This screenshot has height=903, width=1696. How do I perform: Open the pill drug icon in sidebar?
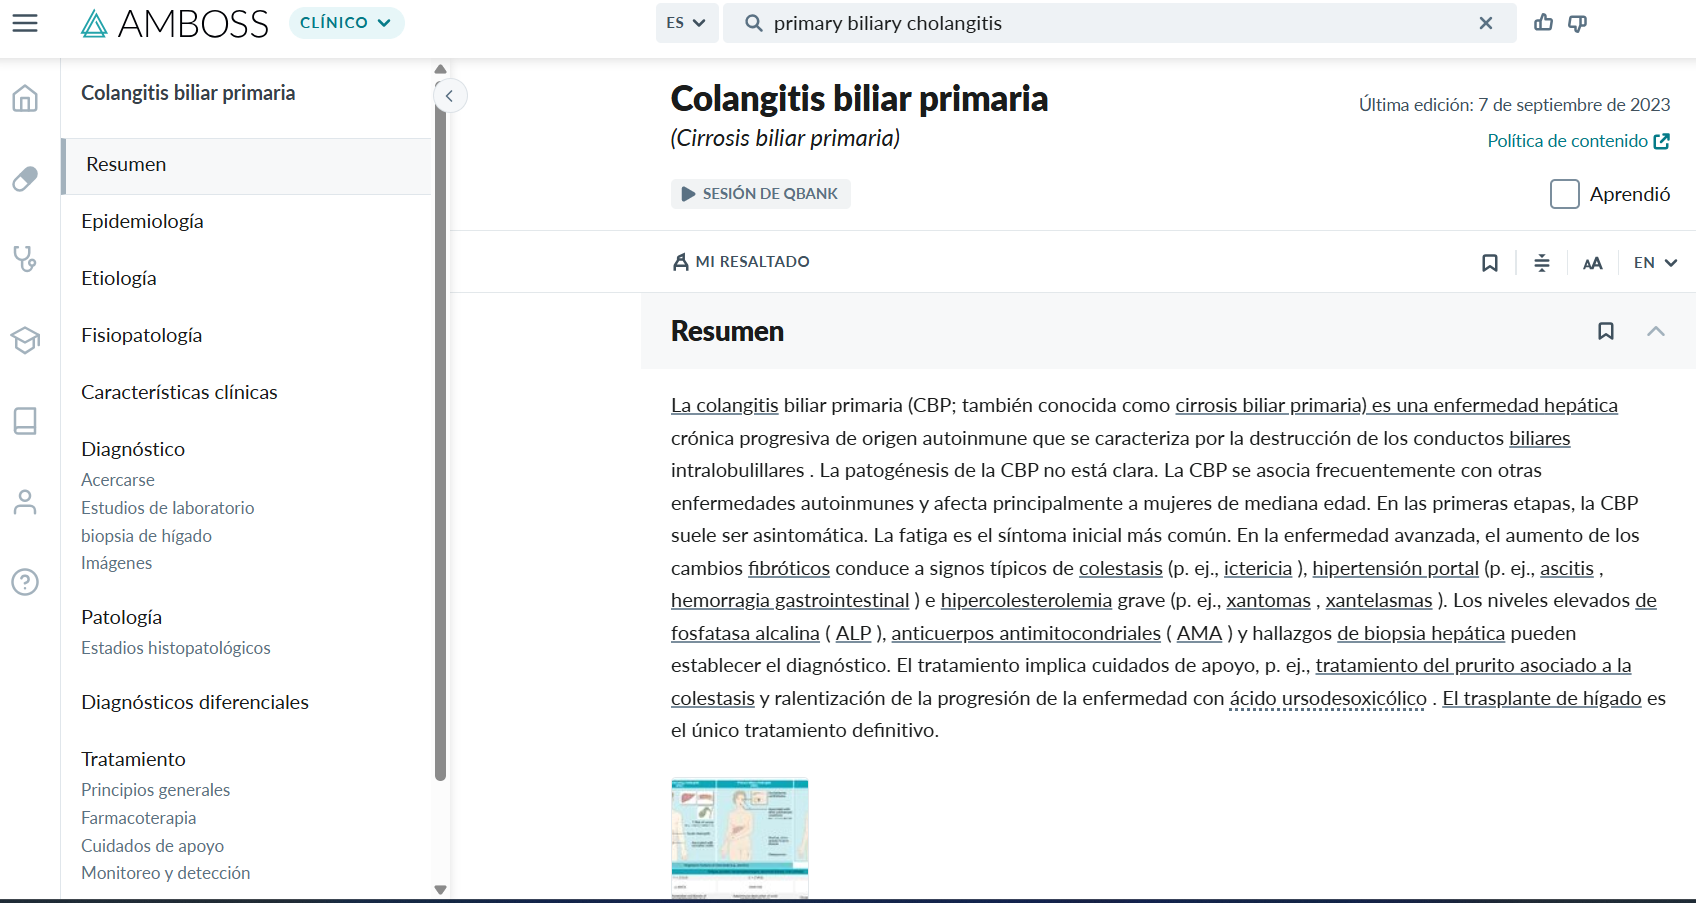click(x=25, y=179)
